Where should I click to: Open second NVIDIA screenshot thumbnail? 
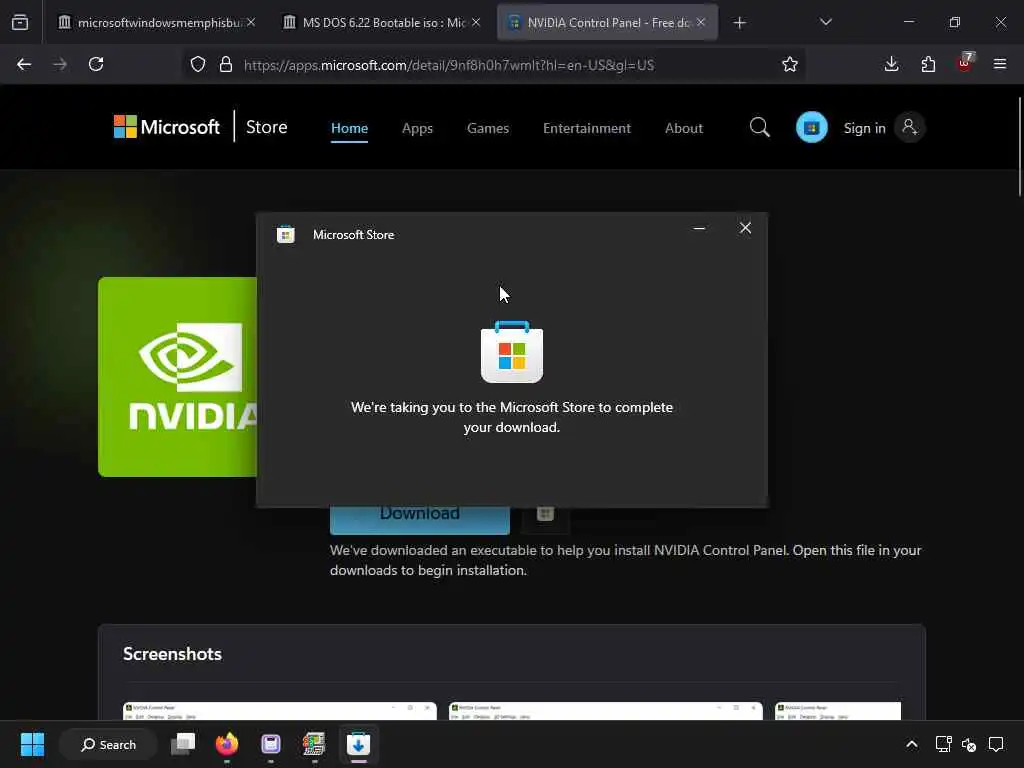pos(605,711)
